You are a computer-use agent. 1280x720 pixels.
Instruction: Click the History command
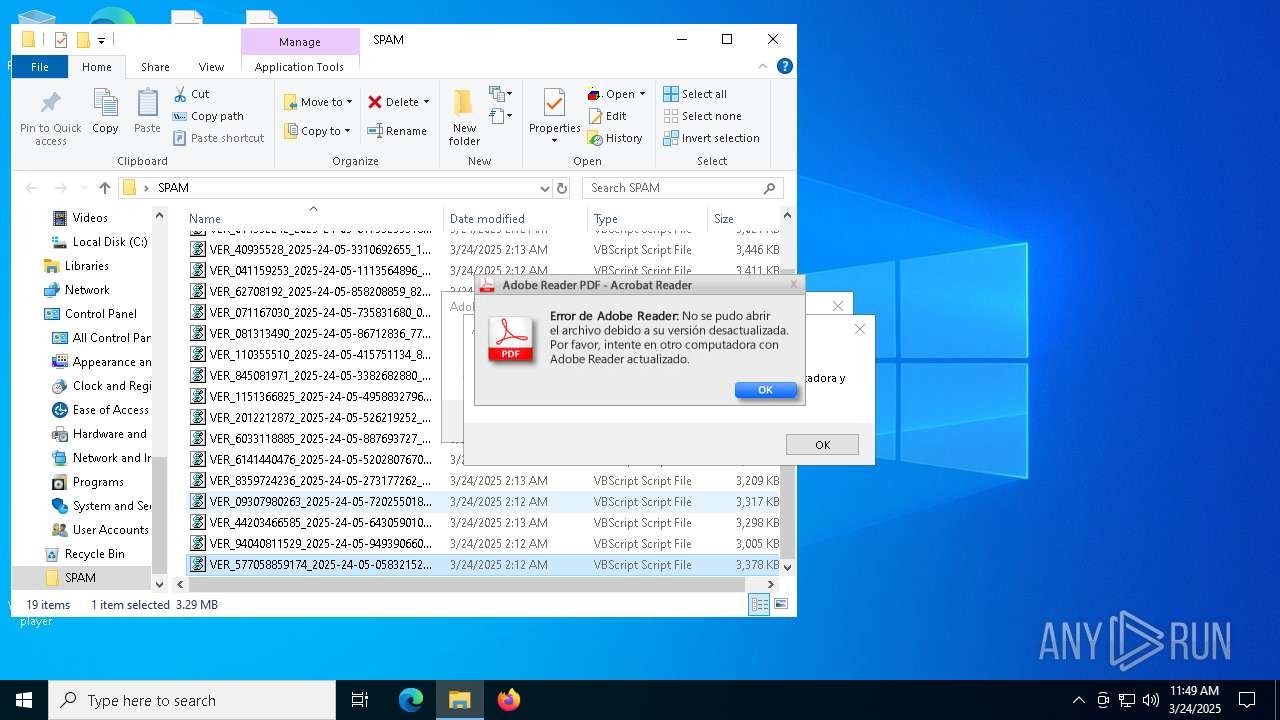(615, 138)
